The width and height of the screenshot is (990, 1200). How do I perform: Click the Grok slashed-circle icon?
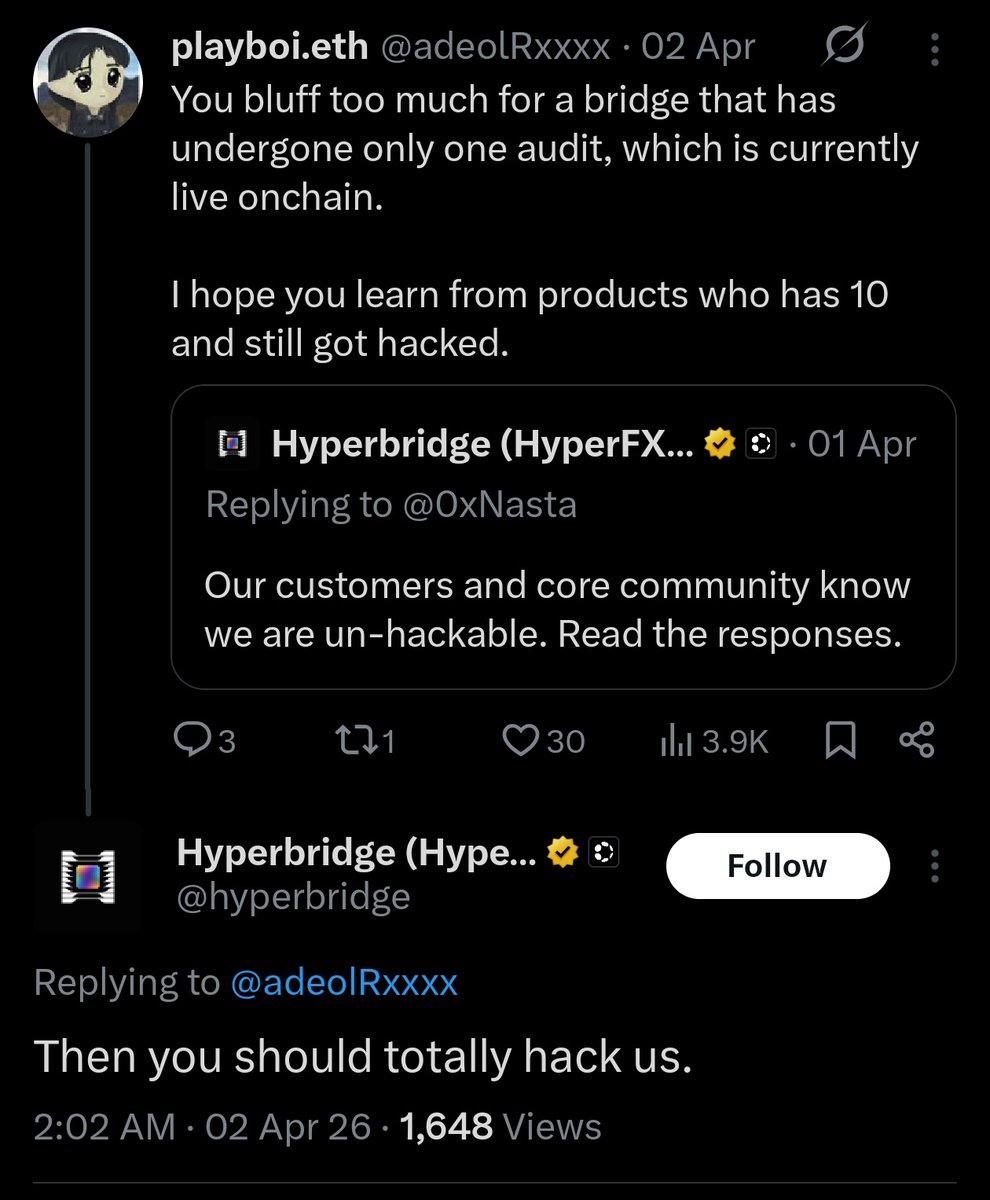click(x=843, y=46)
